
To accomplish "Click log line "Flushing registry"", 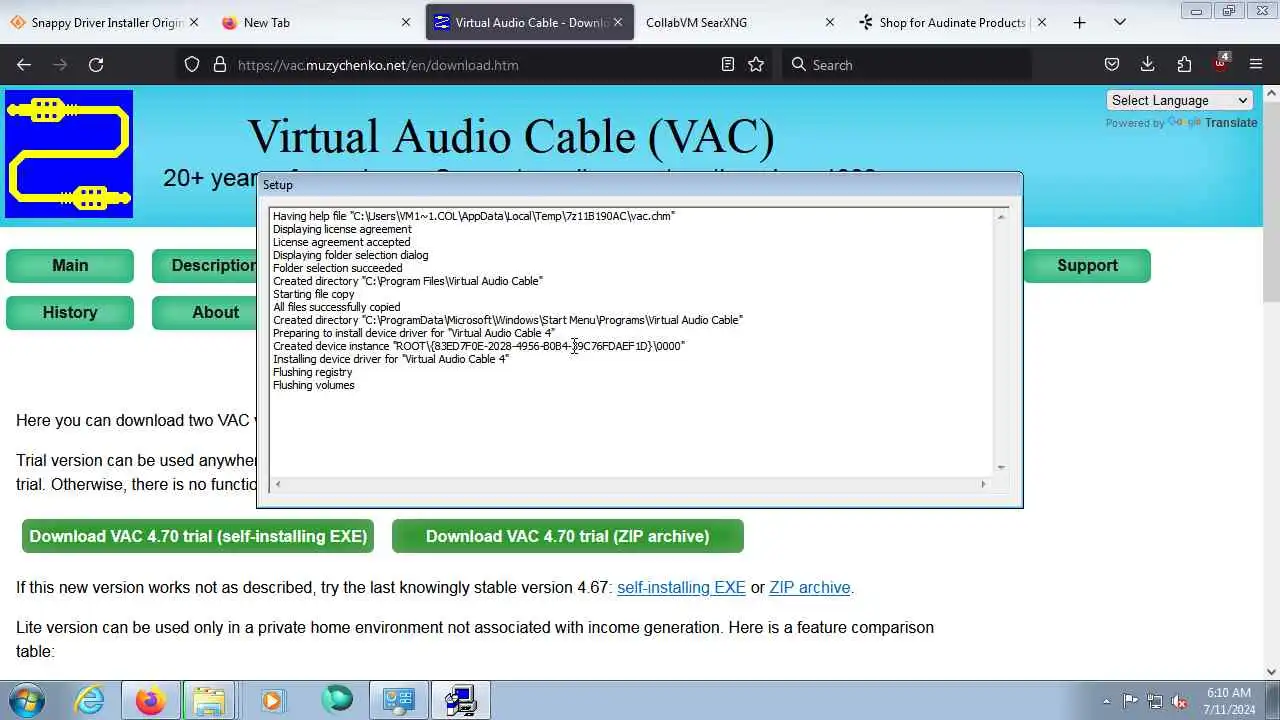I will (313, 372).
